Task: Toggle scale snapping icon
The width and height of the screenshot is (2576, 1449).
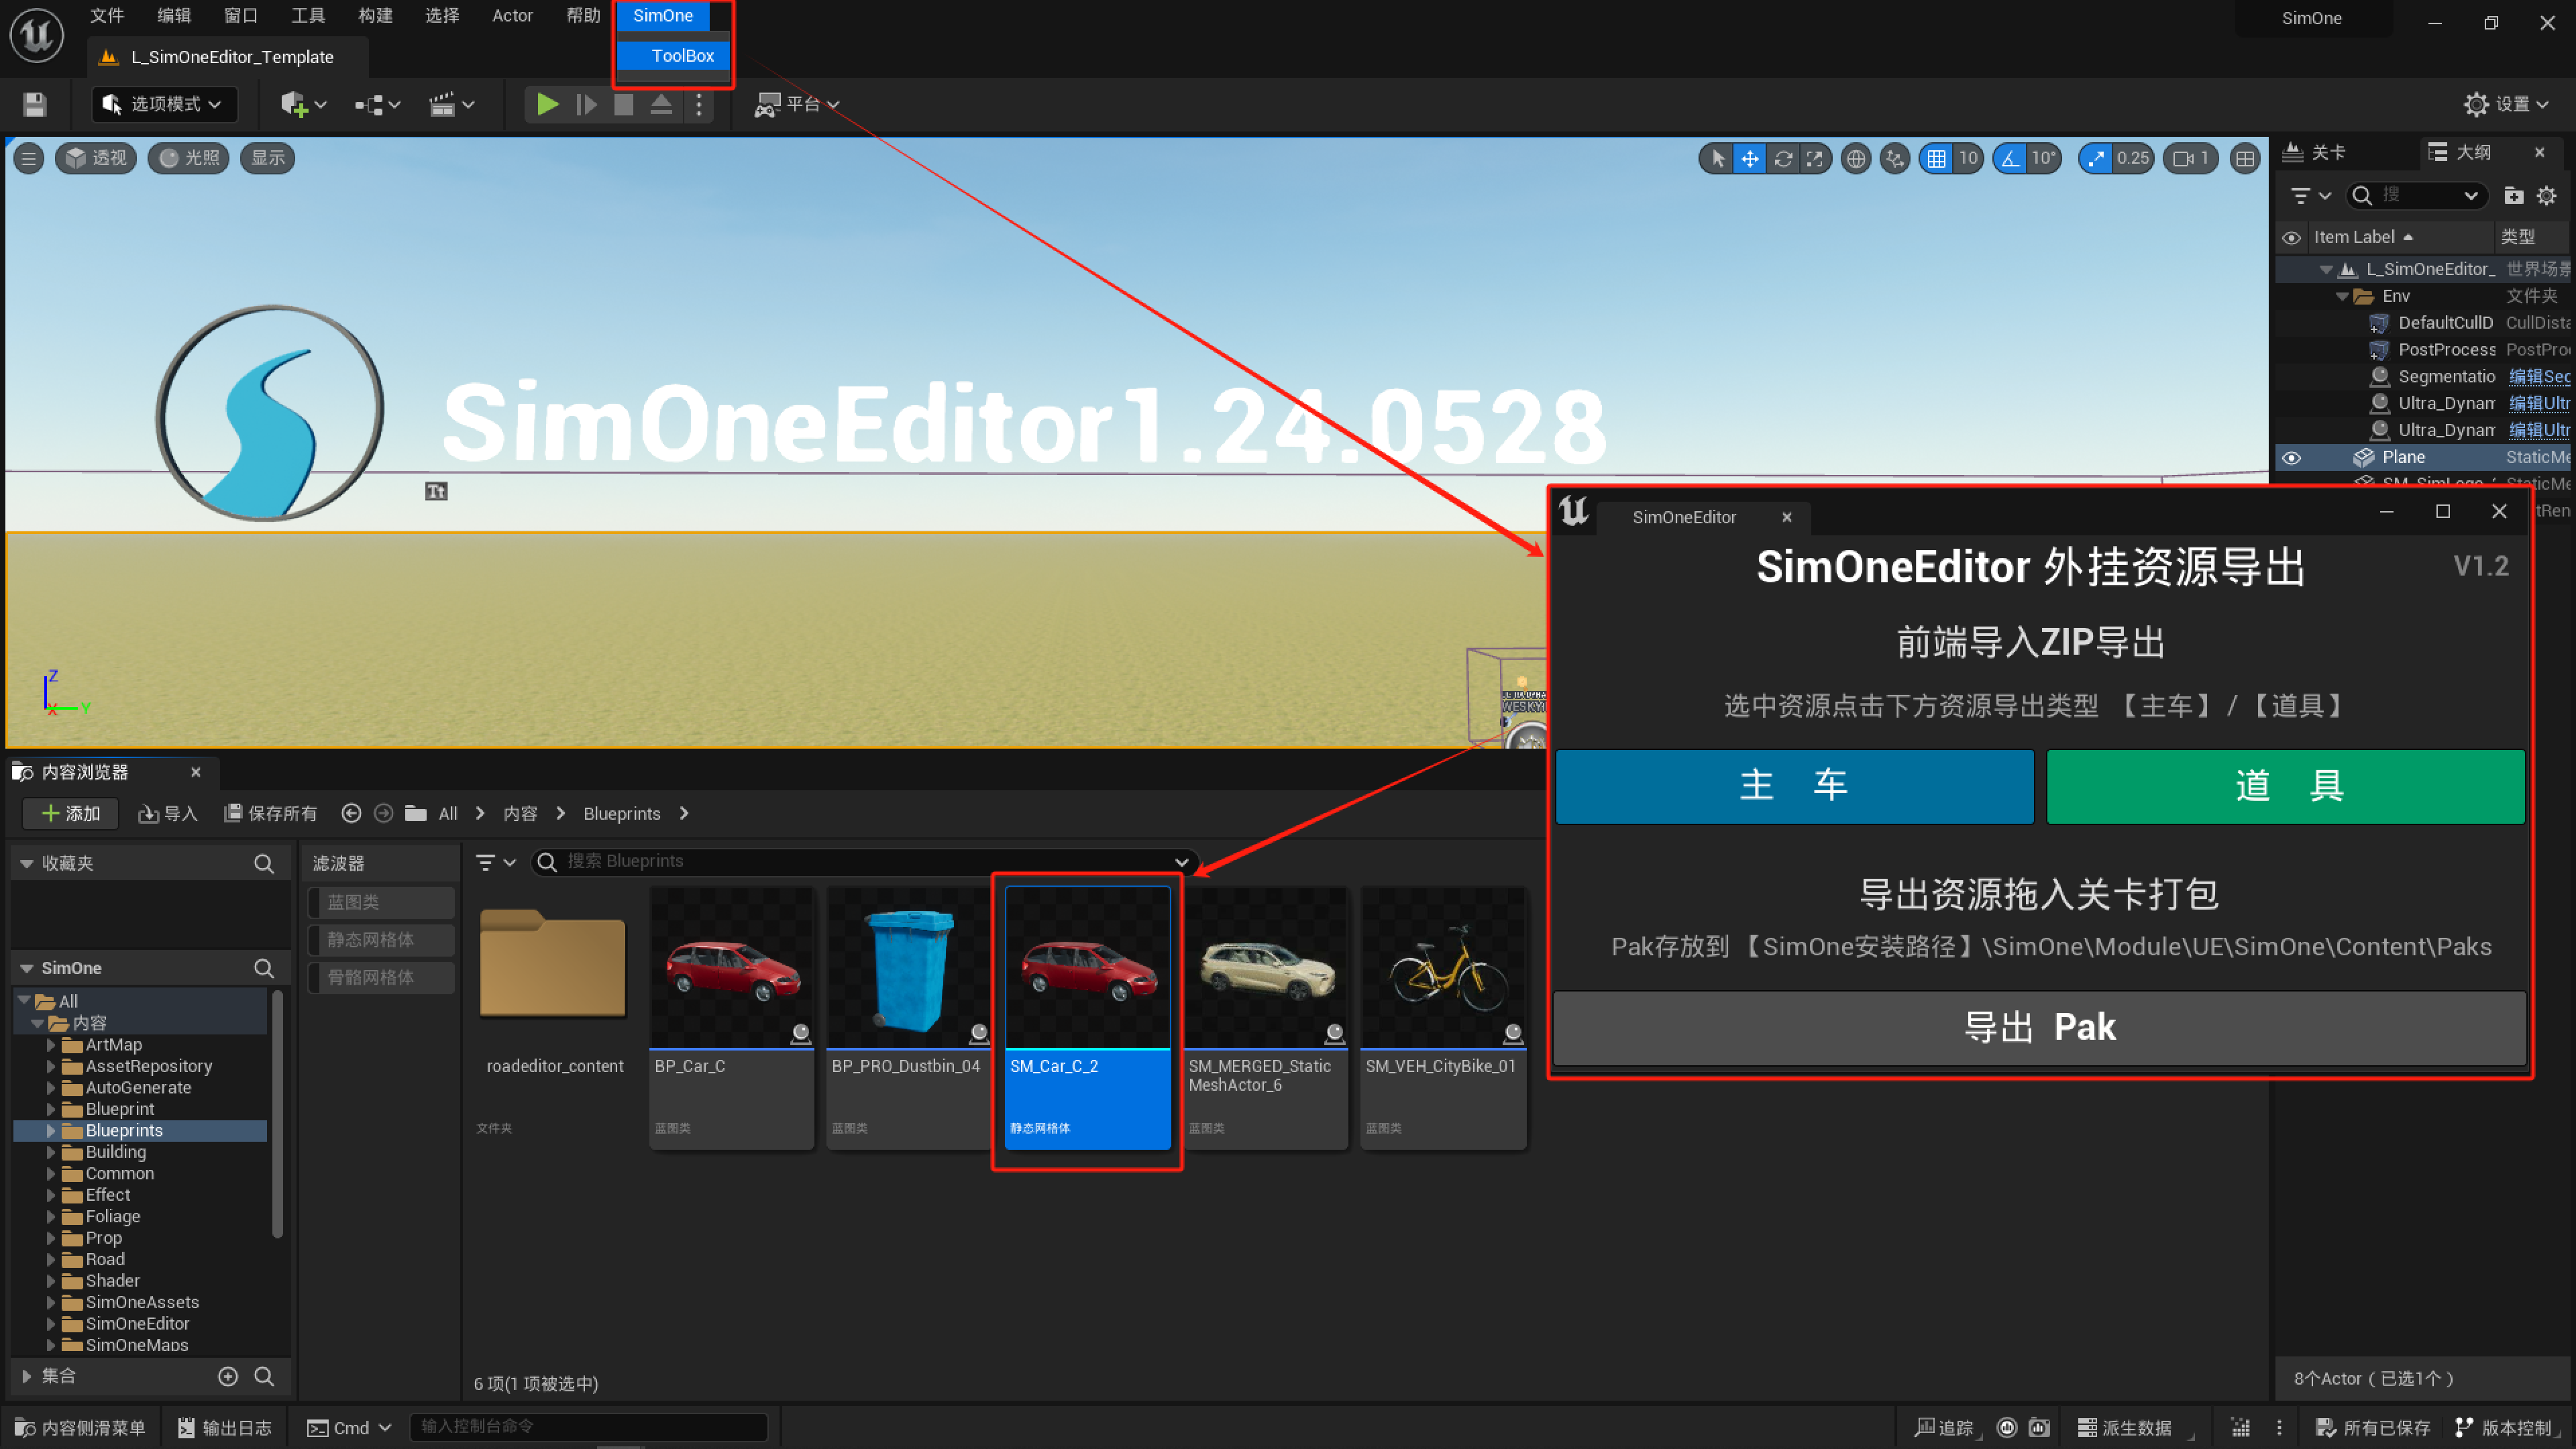Action: click(2096, 158)
